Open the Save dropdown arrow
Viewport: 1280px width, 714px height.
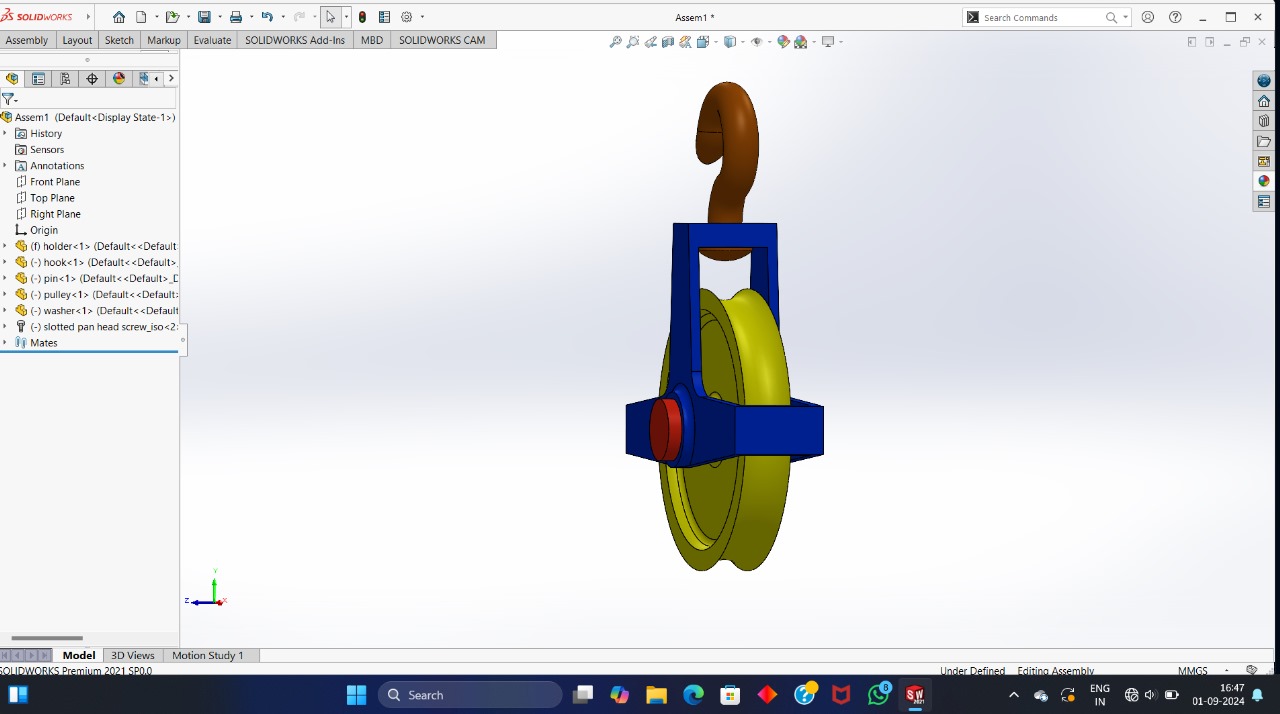(x=219, y=17)
